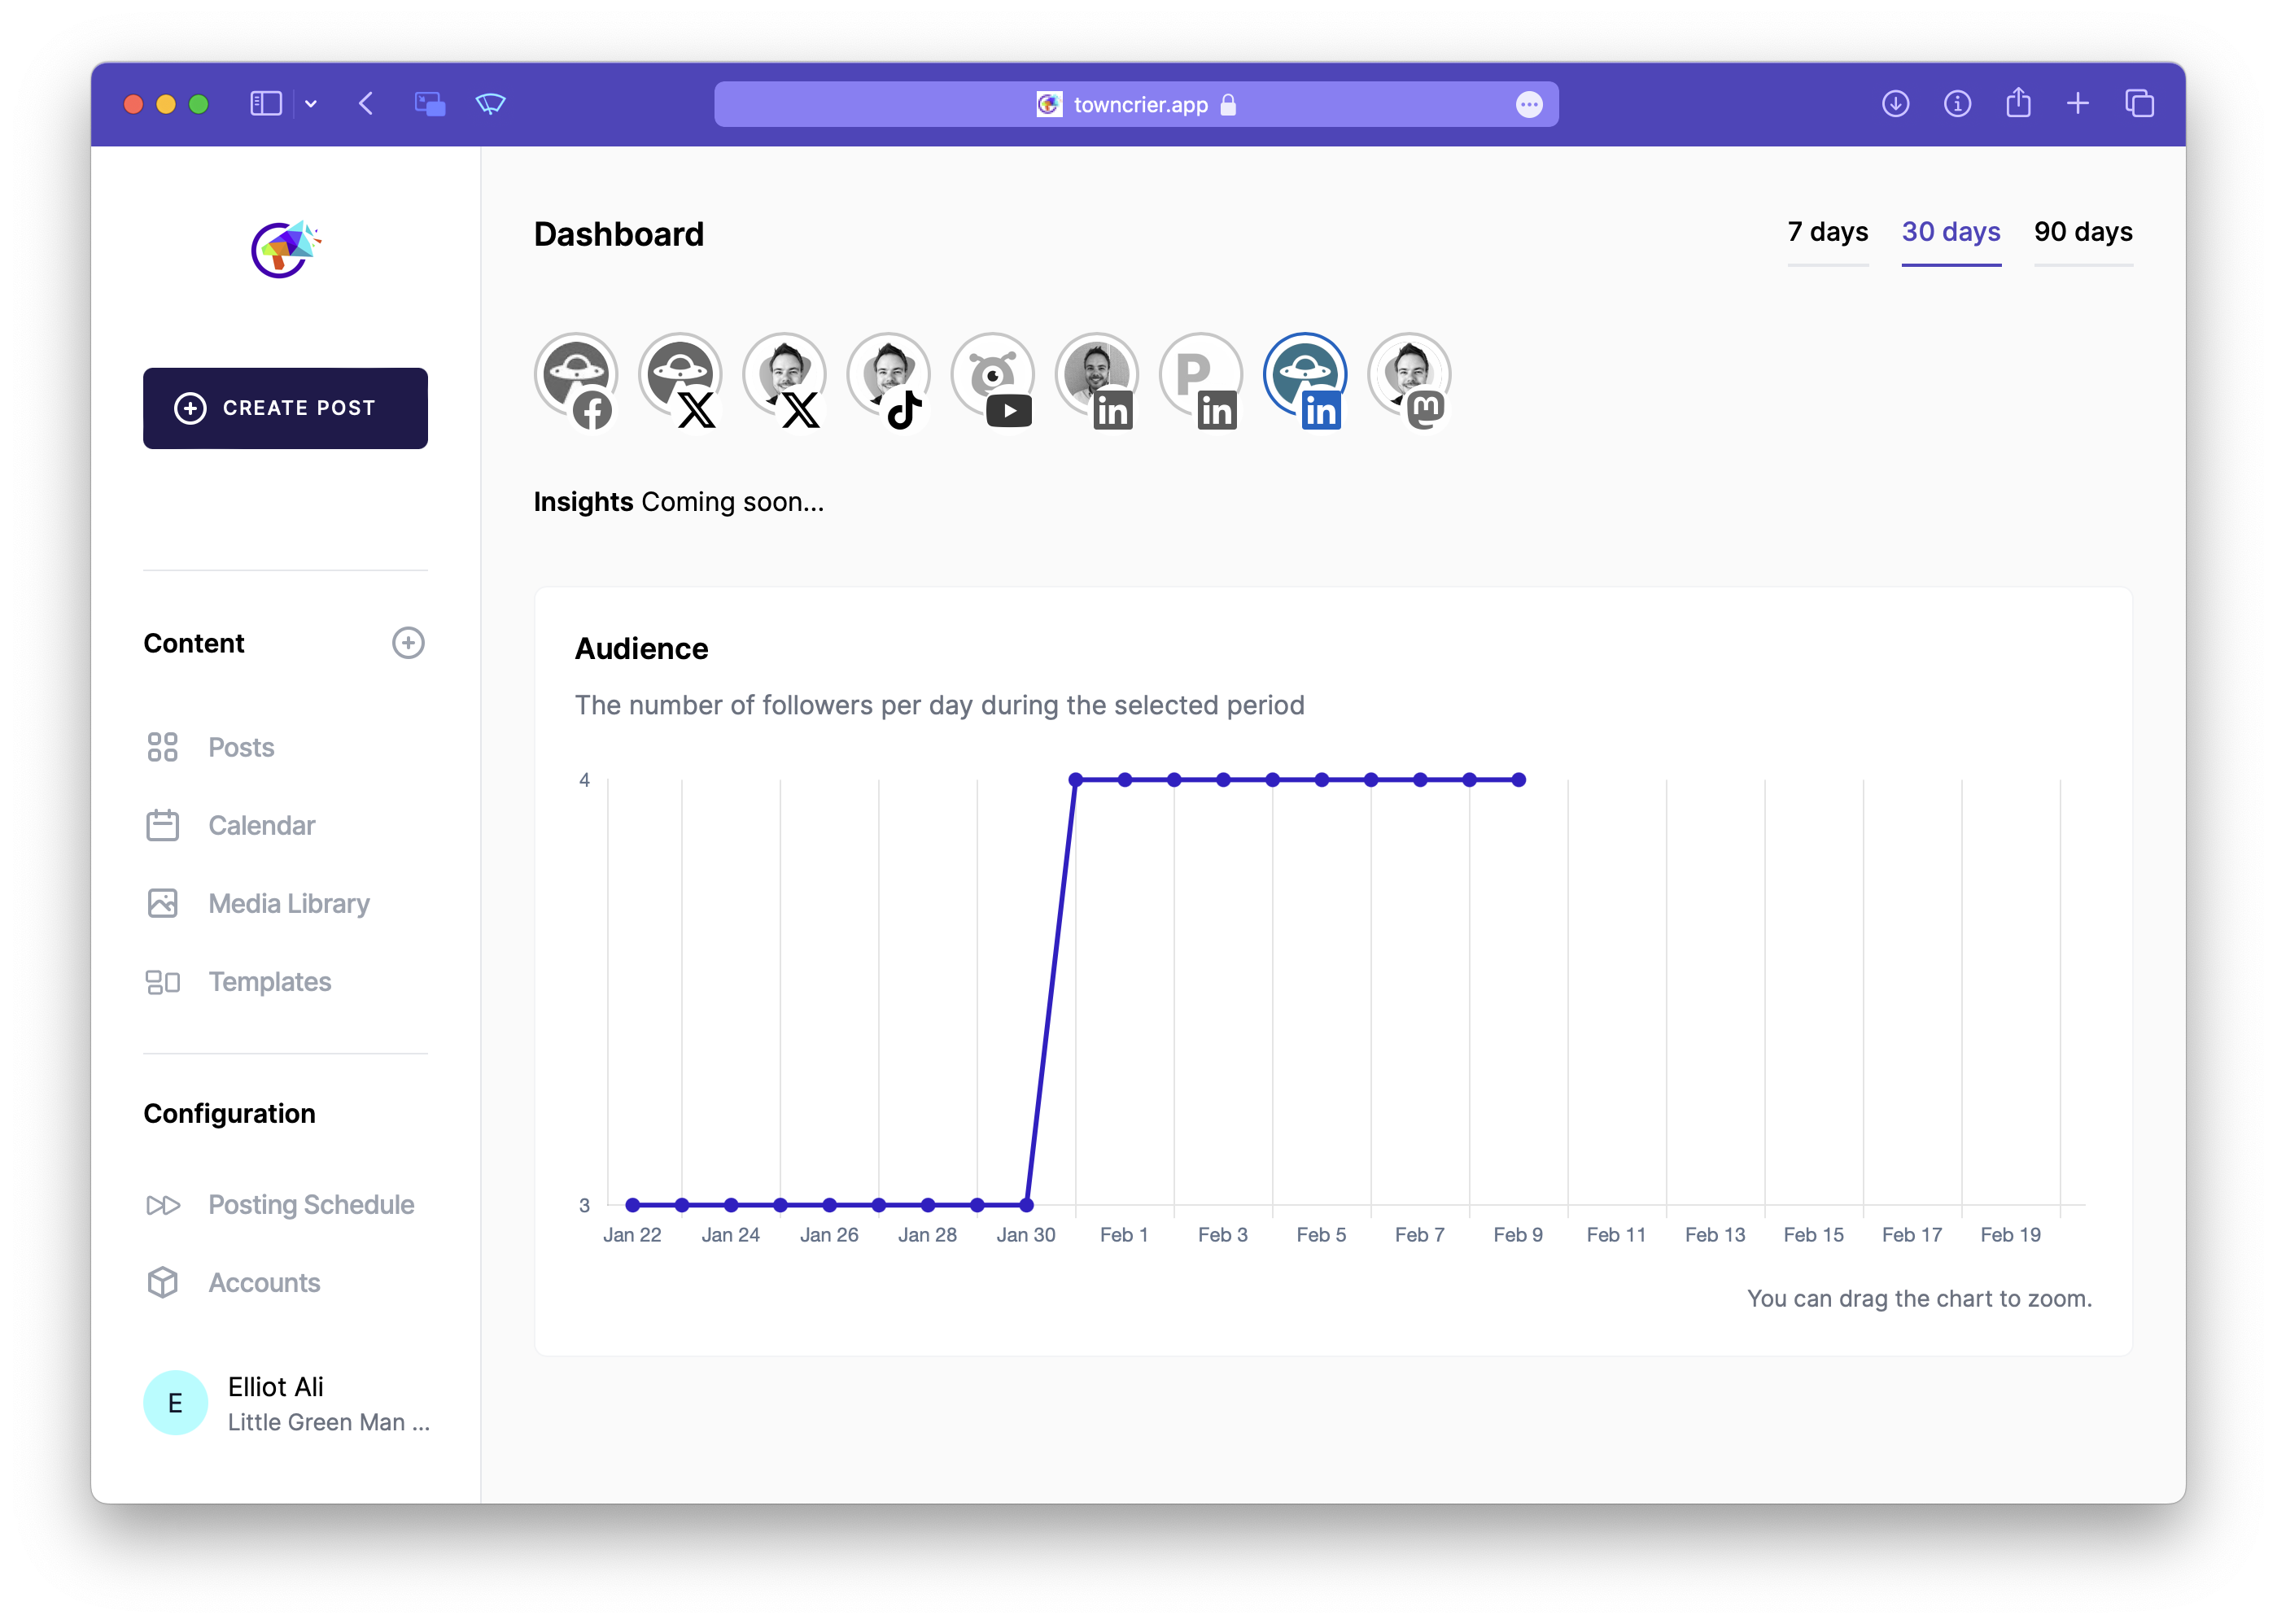Add new content with the plus icon
The height and width of the screenshot is (1624, 2277).
coord(408,643)
